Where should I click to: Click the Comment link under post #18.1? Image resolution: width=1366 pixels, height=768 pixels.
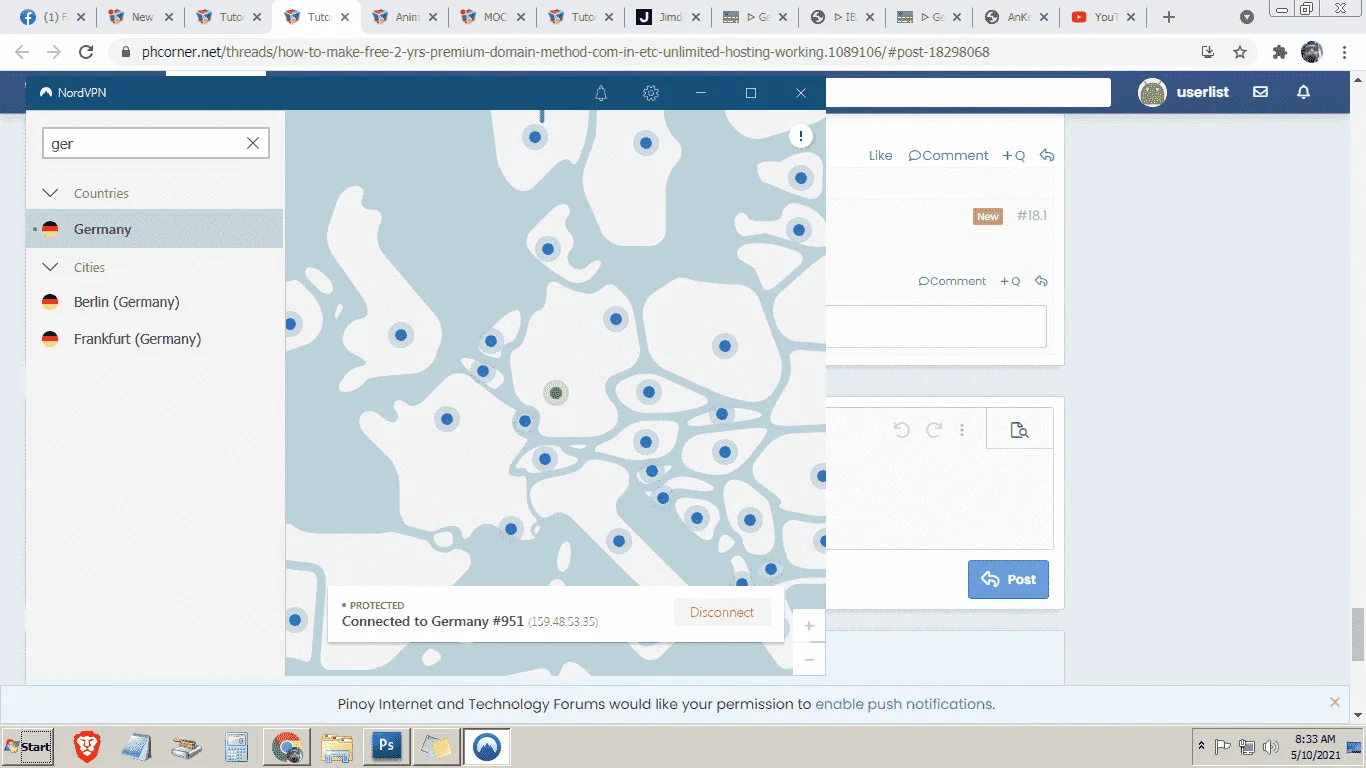point(952,281)
